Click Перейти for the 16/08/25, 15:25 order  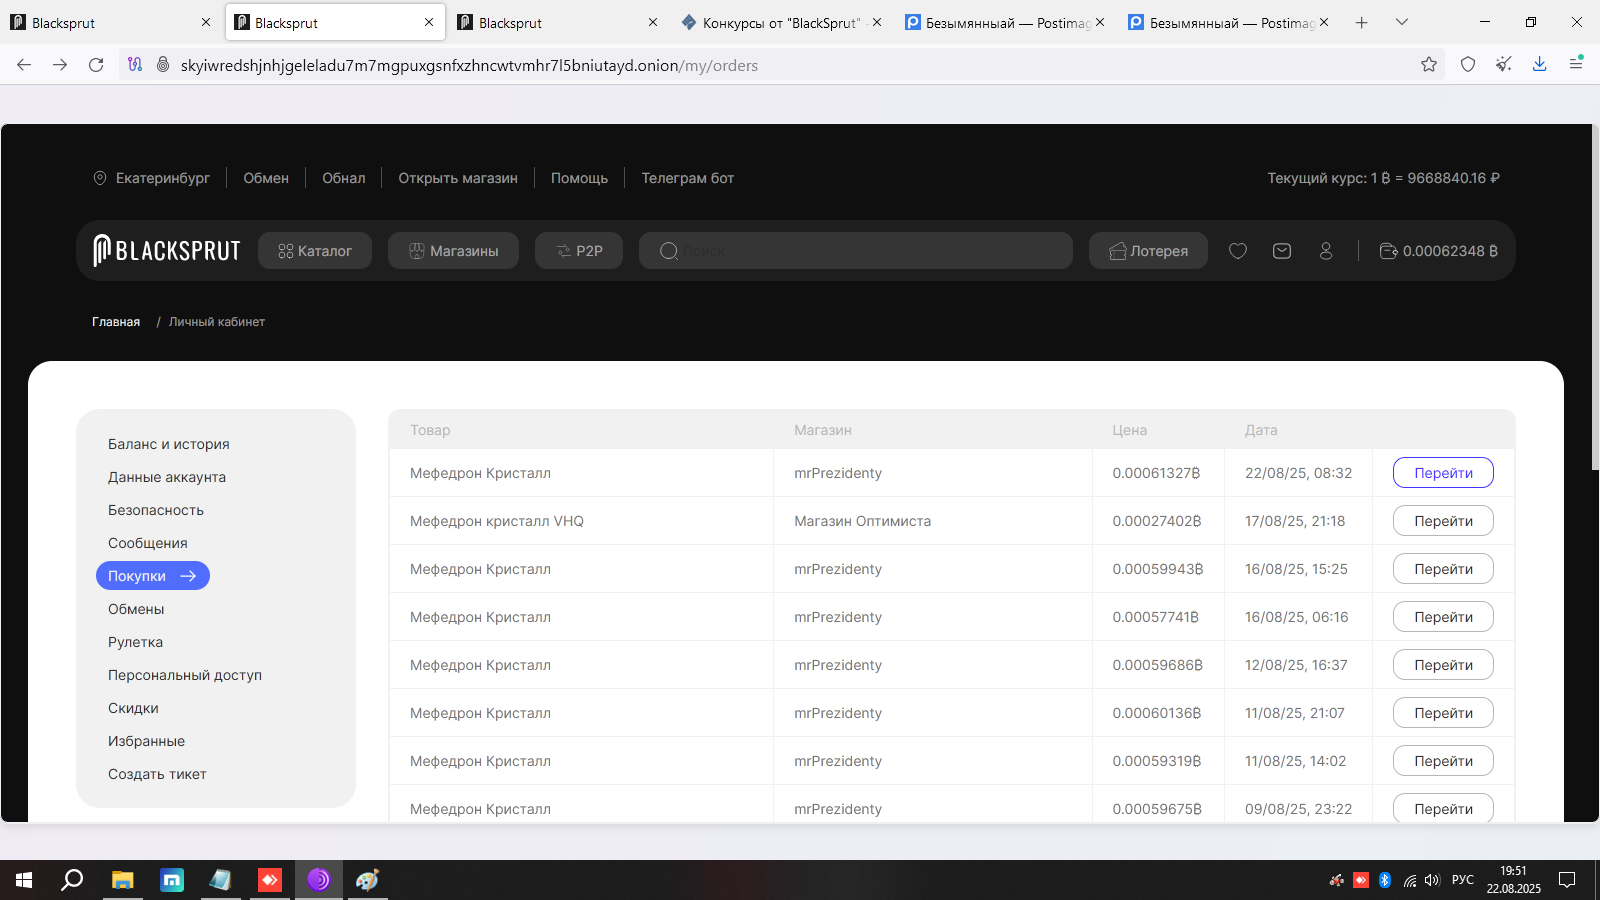[x=1443, y=569]
